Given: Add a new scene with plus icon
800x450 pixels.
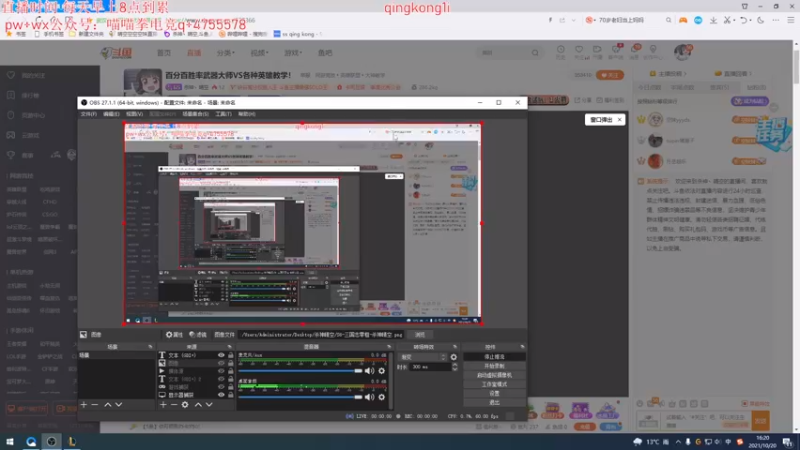Looking at the screenshot, I should tap(84, 405).
